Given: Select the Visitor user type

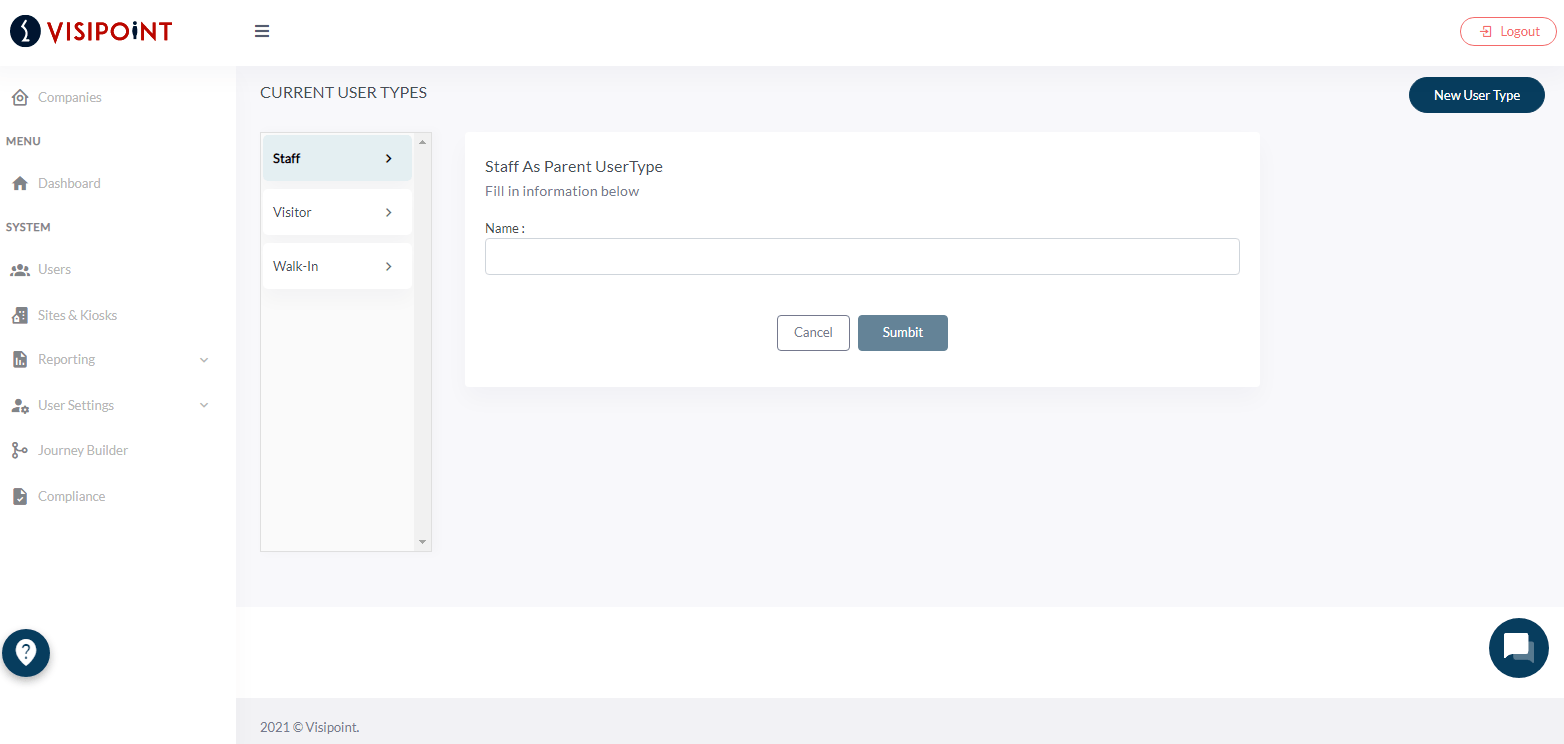Looking at the screenshot, I should (x=337, y=212).
